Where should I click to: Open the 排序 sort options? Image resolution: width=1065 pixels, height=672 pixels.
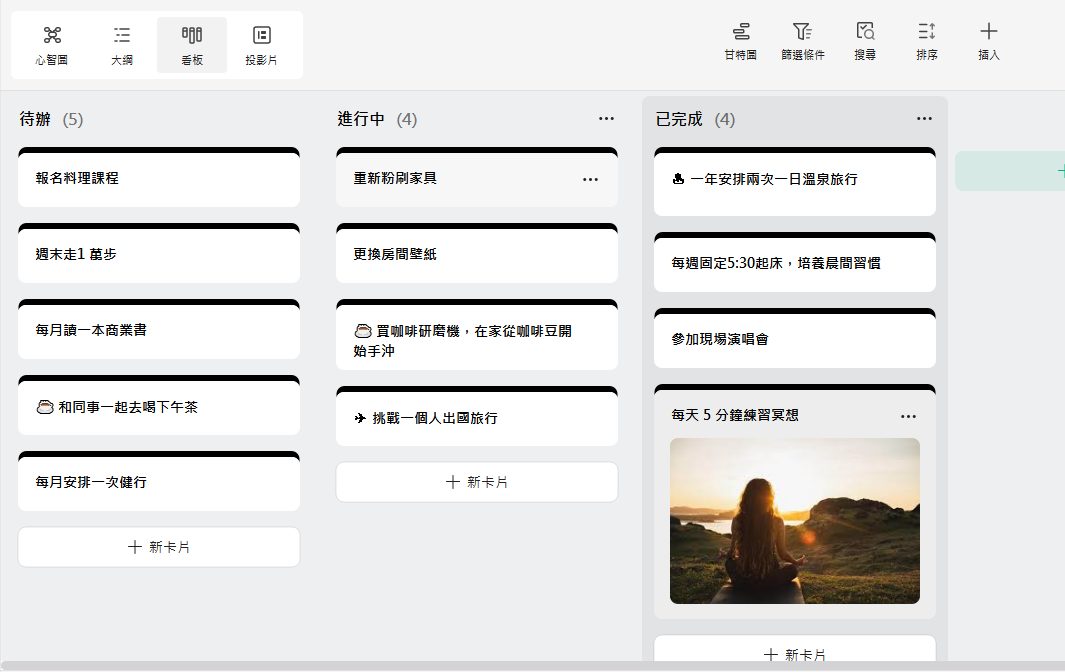[927, 42]
